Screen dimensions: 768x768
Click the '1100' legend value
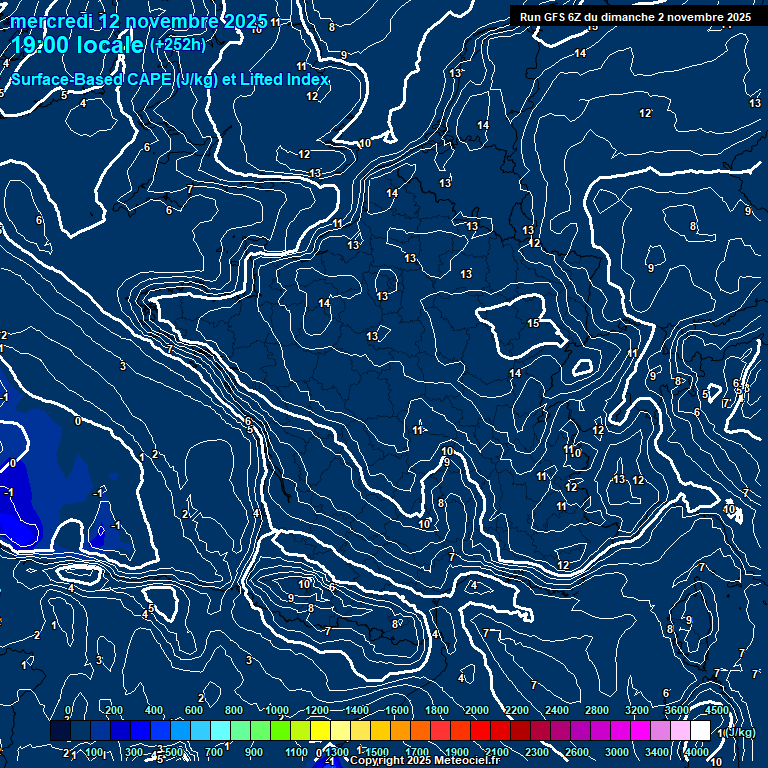(x=297, y=752)
